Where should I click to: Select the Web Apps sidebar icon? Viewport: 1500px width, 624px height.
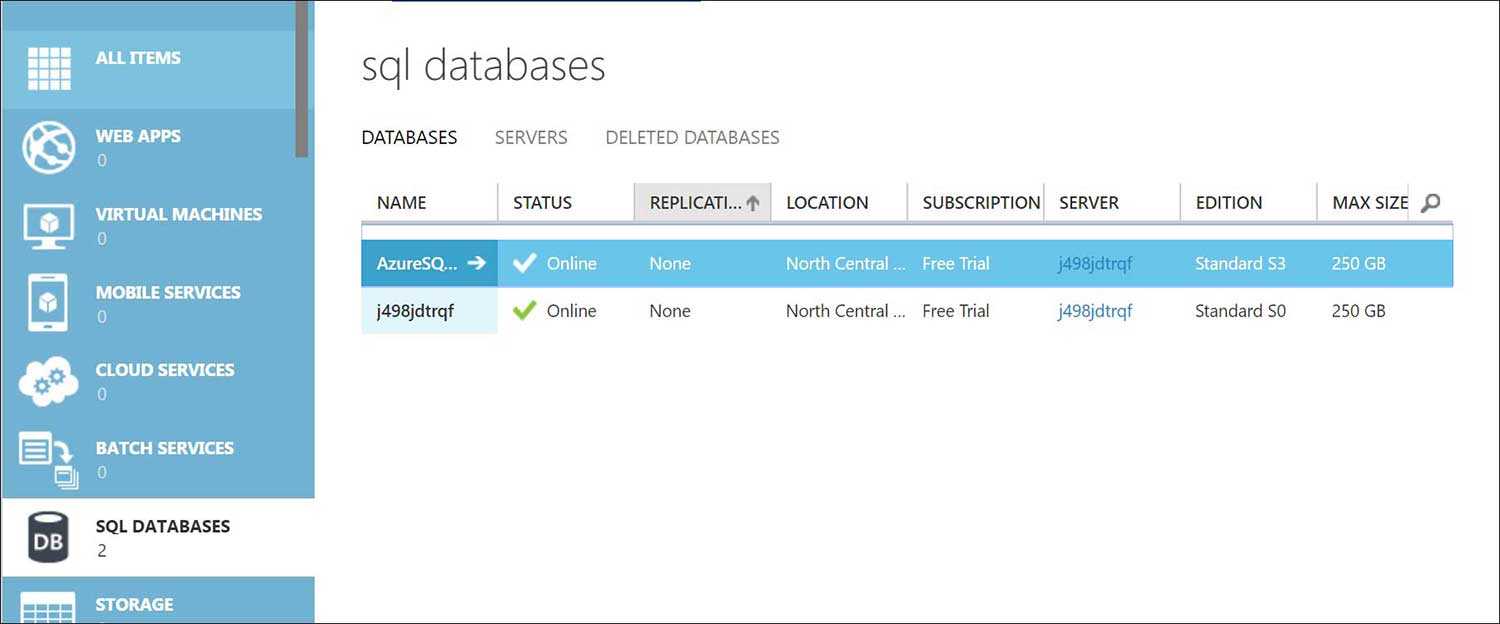[x=47, y=148]
